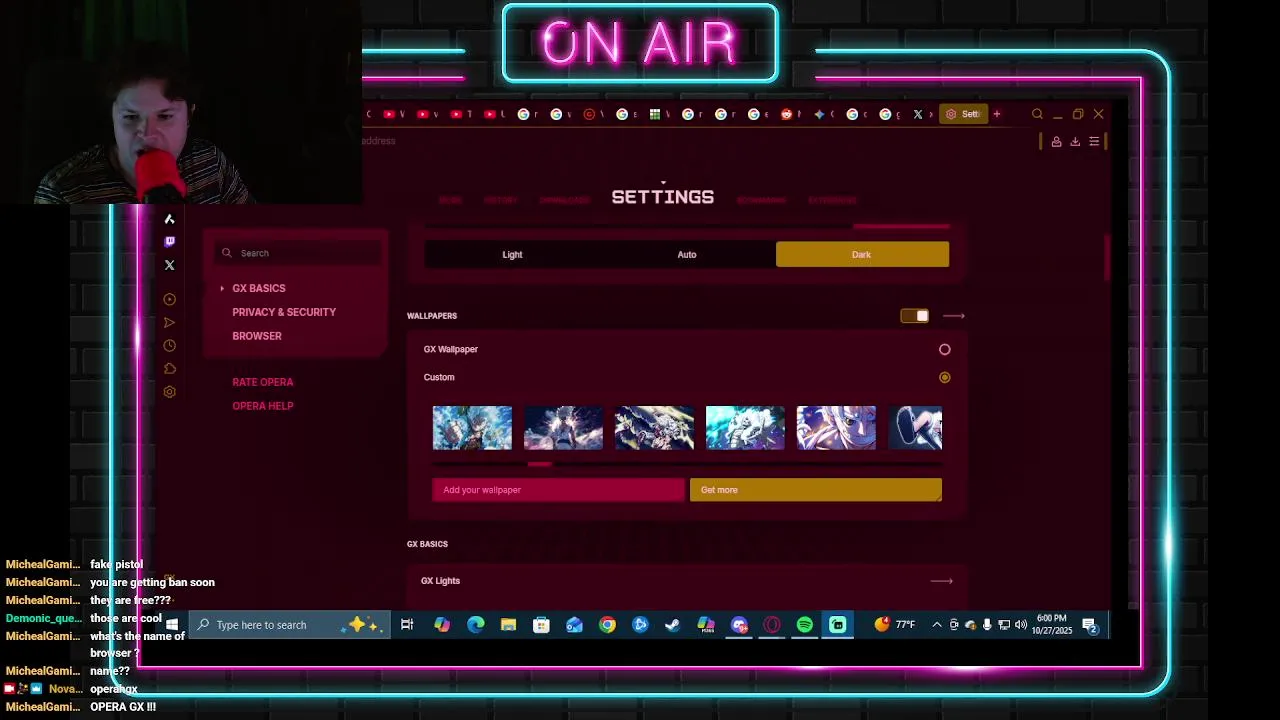Viewport: 1280px width, 720px height.
Task: Switch to the Settings browser tab
Action: tap(963, 114)
